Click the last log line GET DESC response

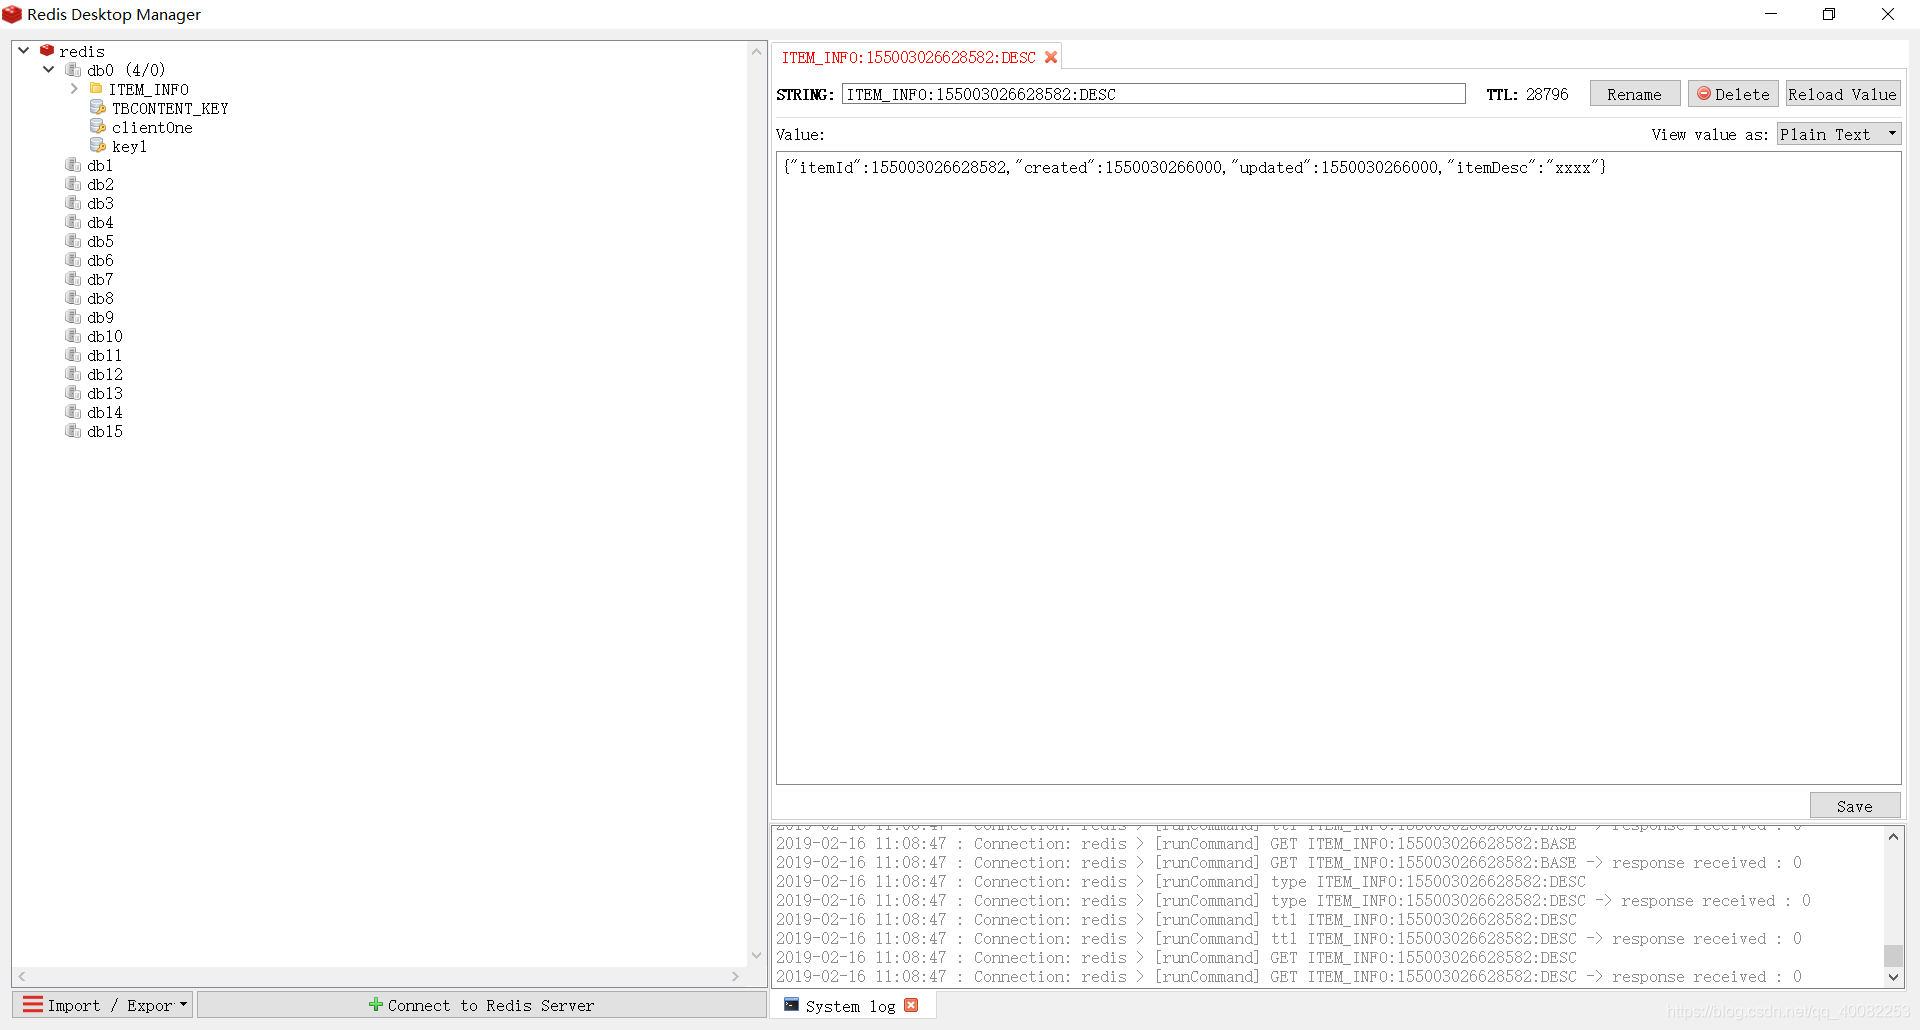pos(1289,976)
